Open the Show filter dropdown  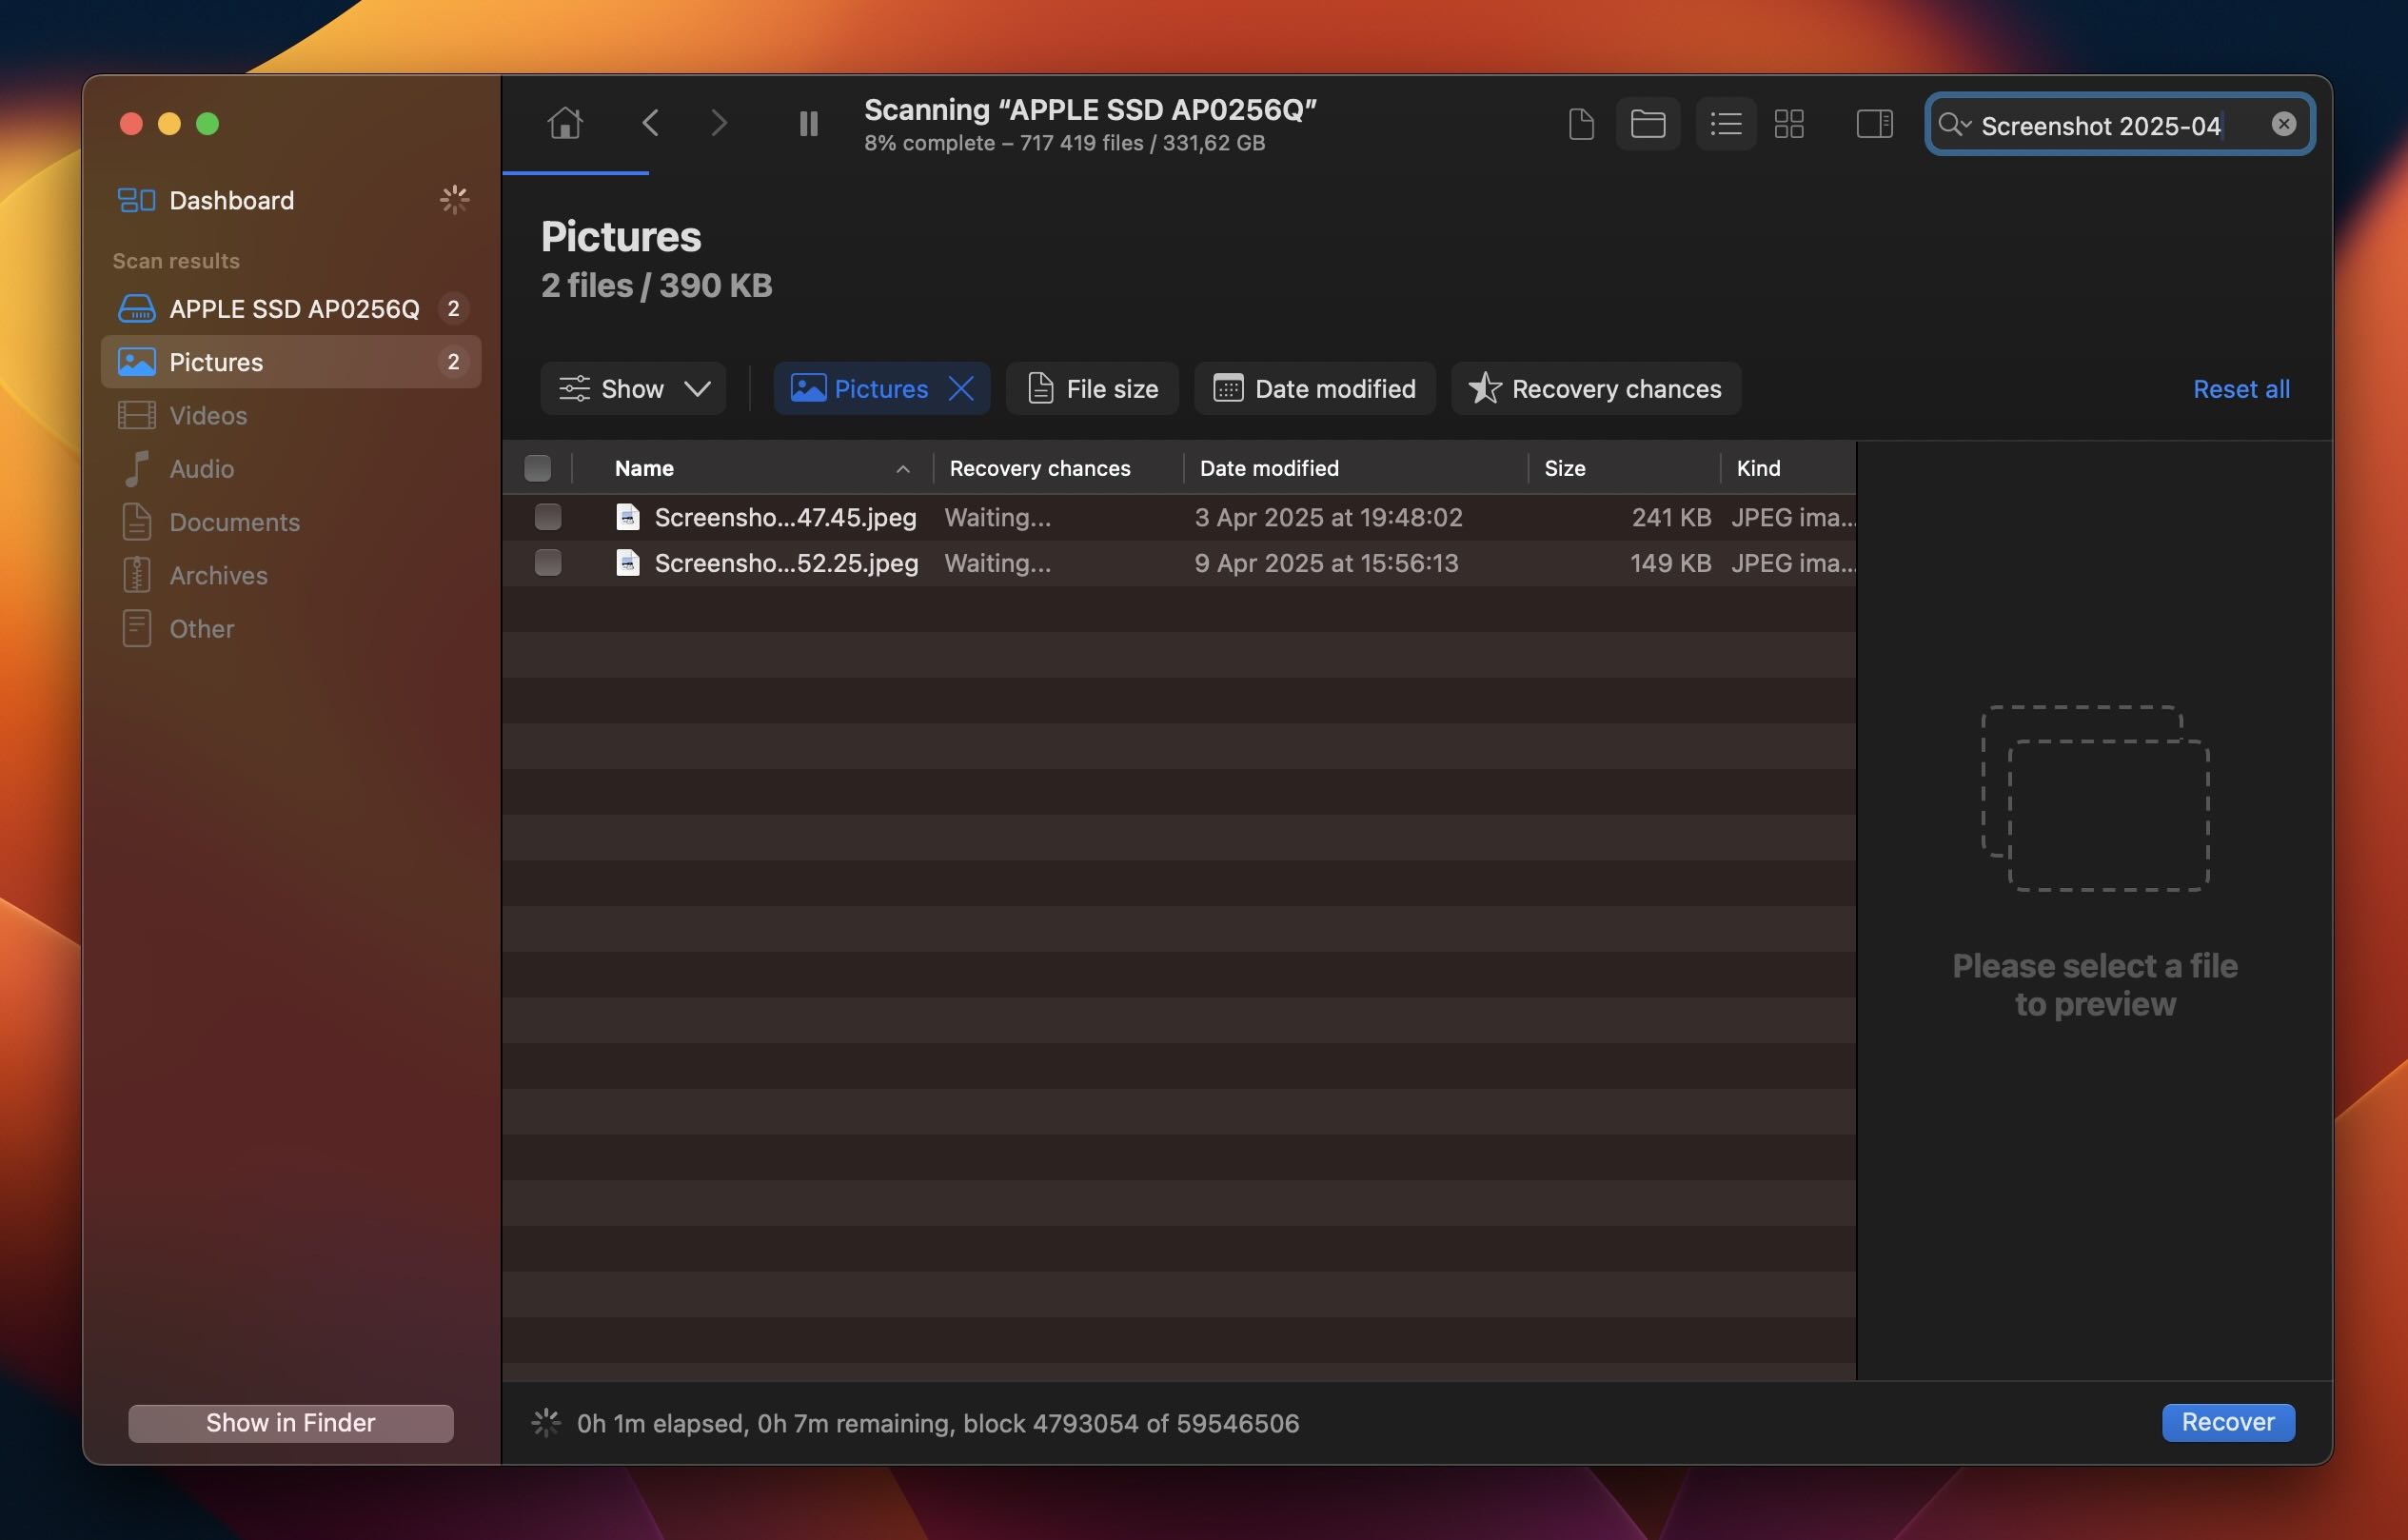632,388
